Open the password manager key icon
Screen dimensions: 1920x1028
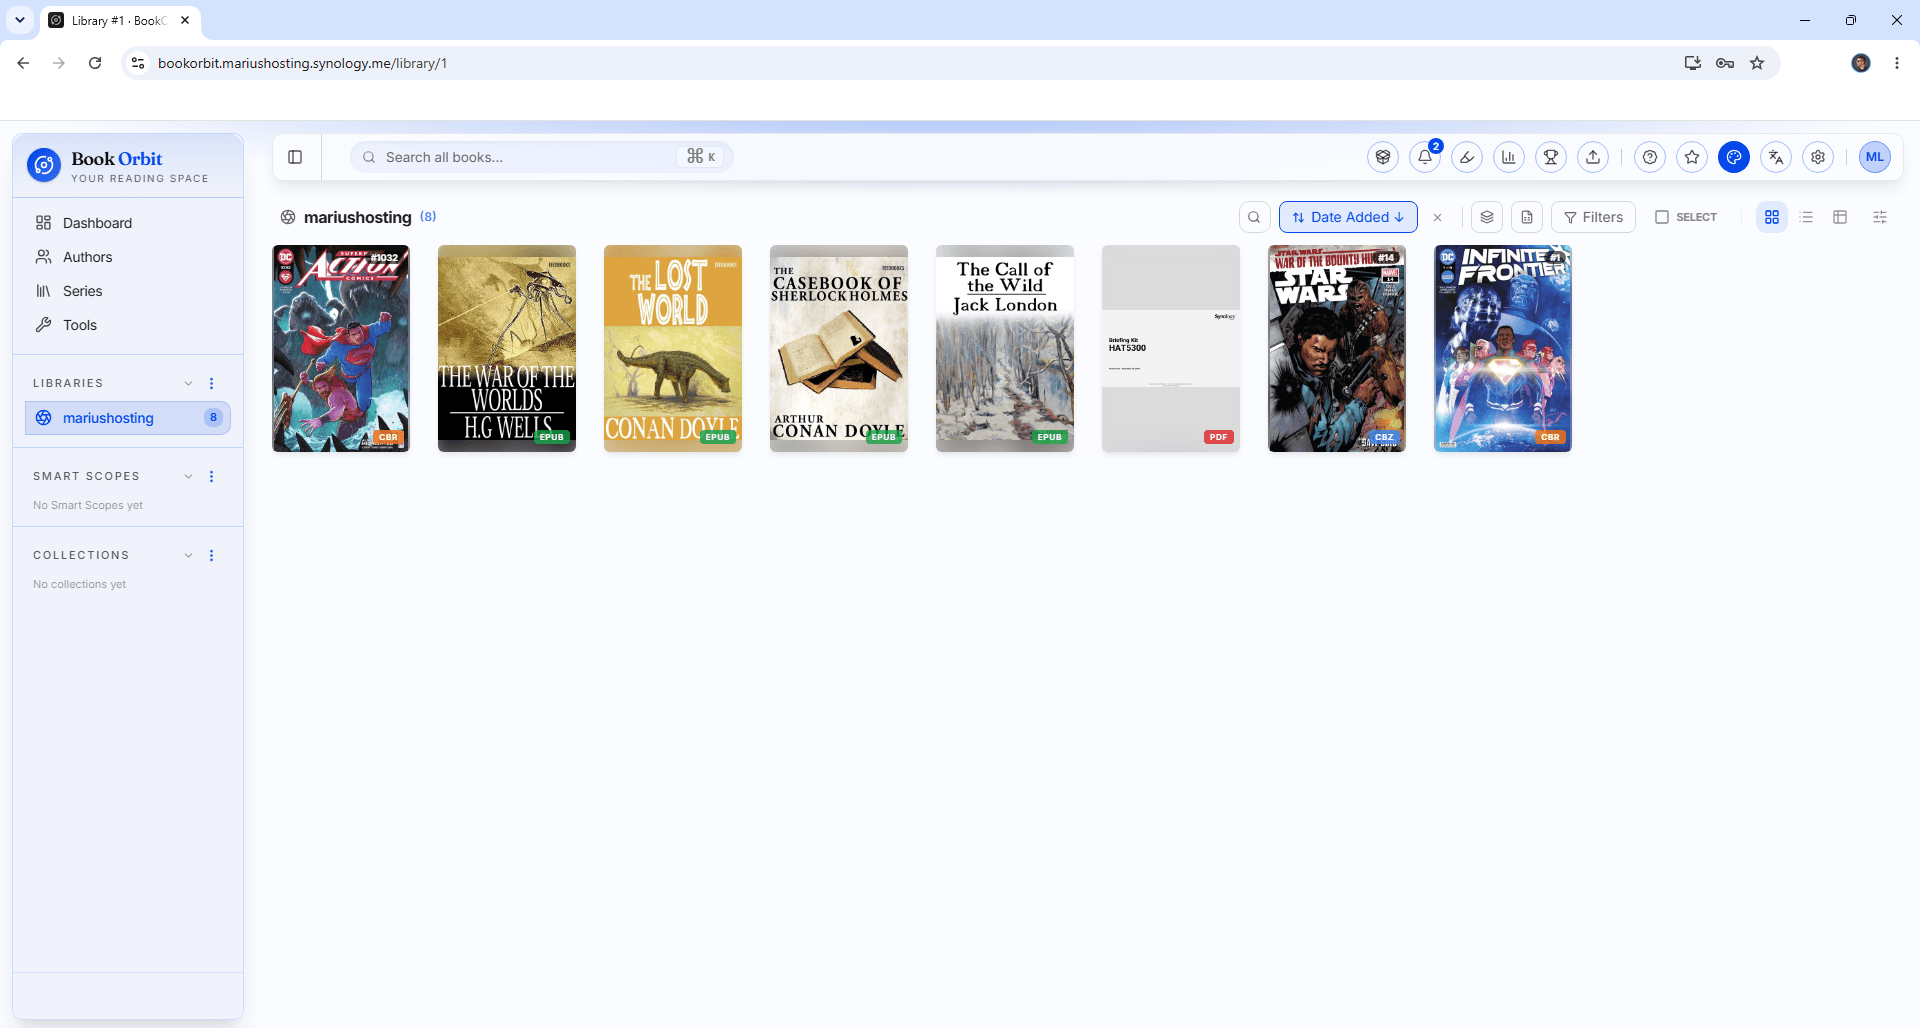pos(1725,63)
